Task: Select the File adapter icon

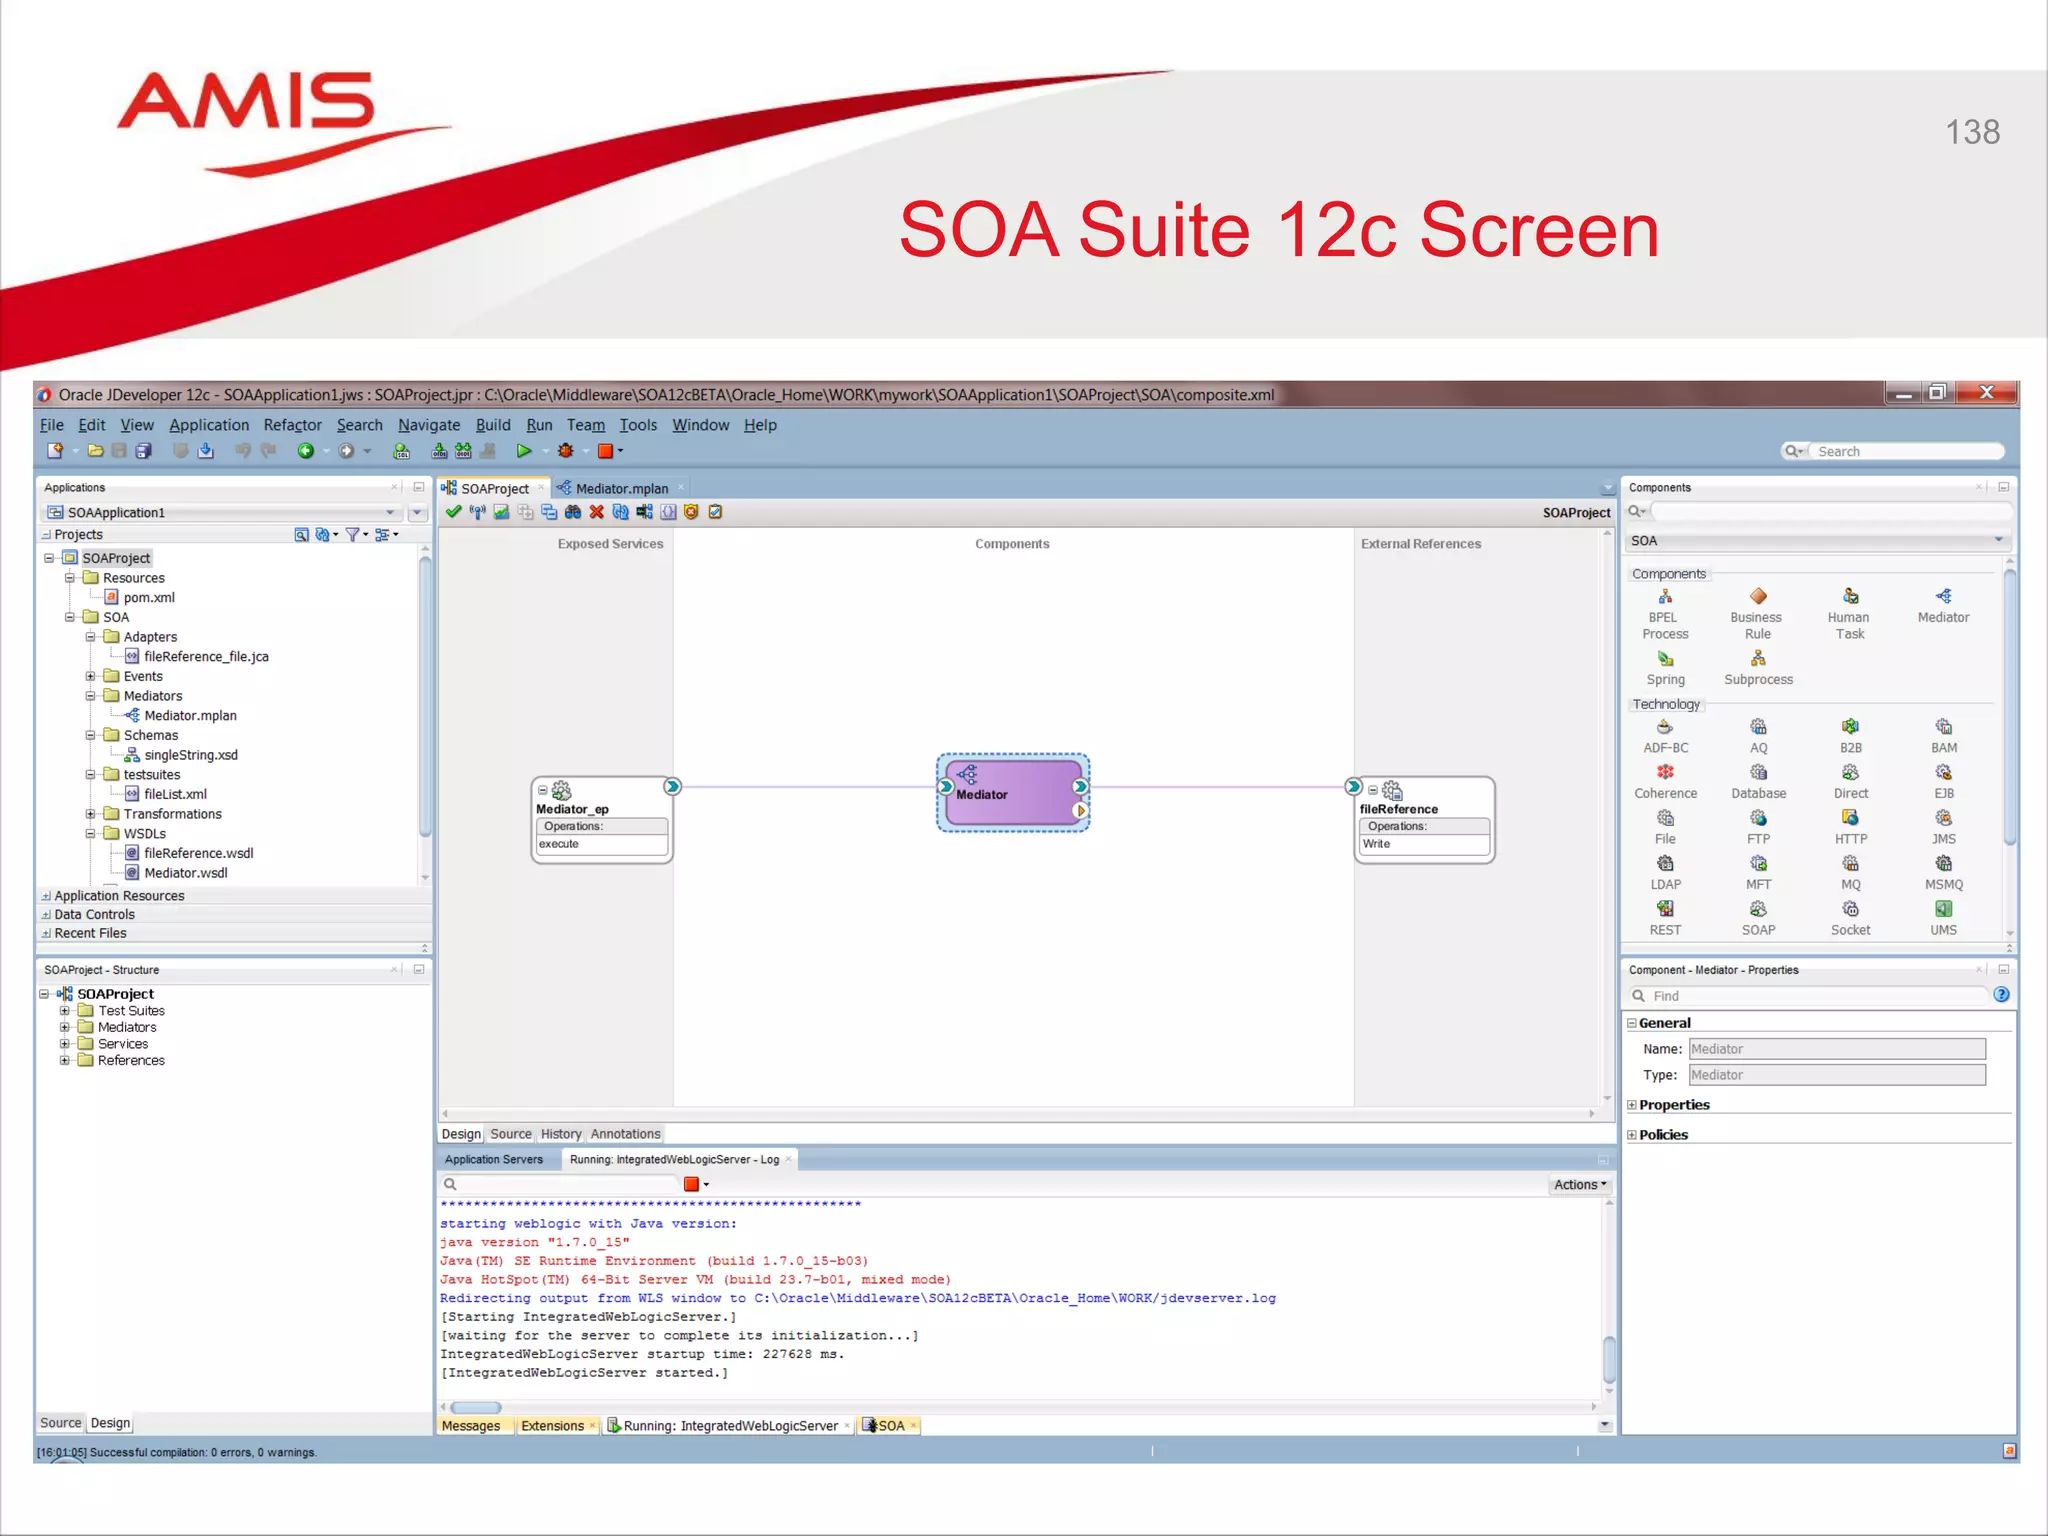Action: (1665, 818)
